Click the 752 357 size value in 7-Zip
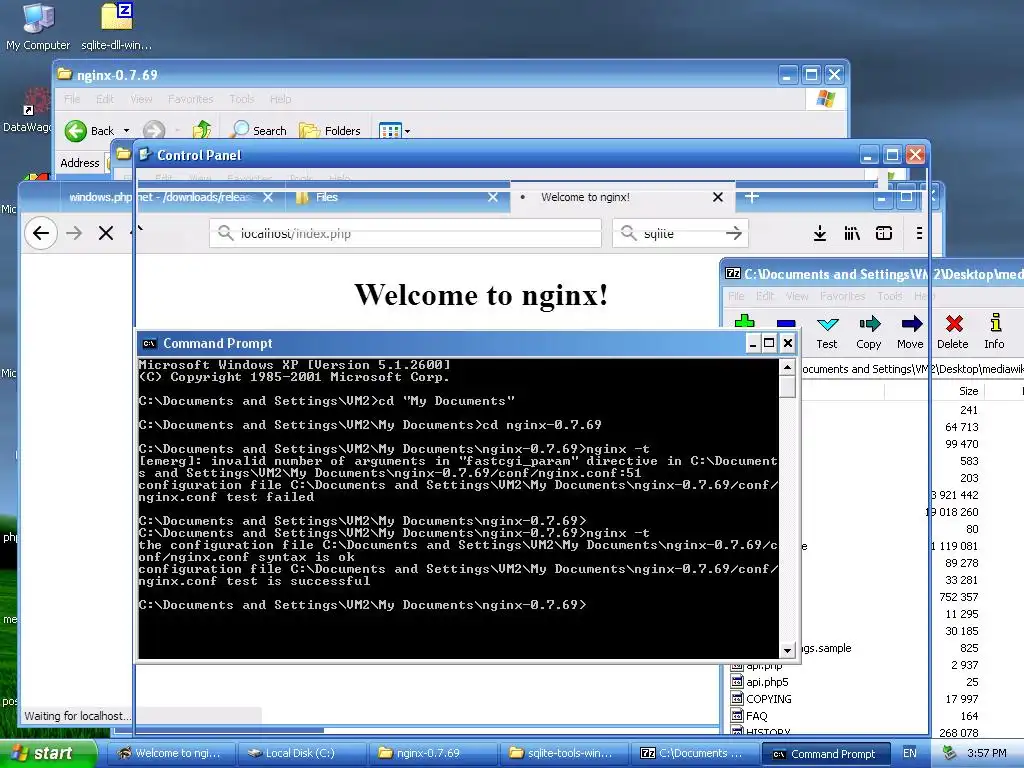Screen dimensions: 1024x768 click(x=958, y=597)
